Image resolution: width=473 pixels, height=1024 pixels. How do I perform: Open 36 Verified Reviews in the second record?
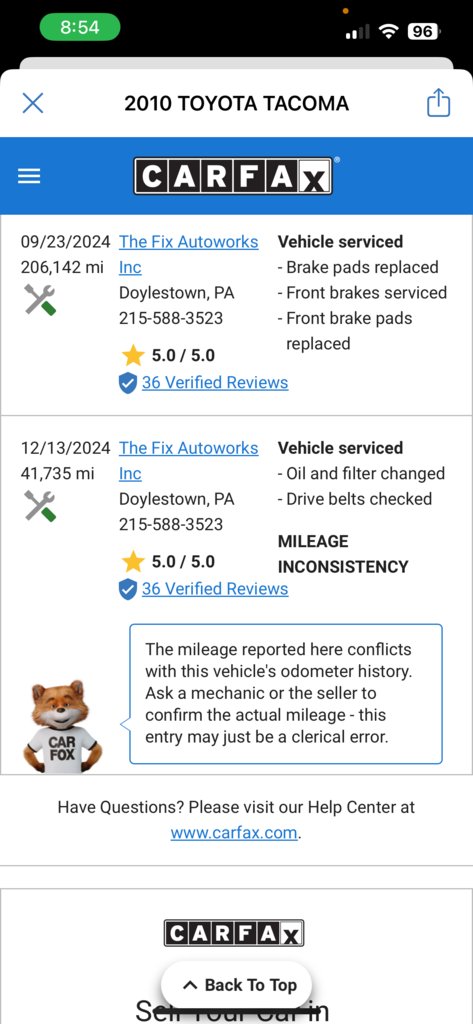tap(215, 589)
